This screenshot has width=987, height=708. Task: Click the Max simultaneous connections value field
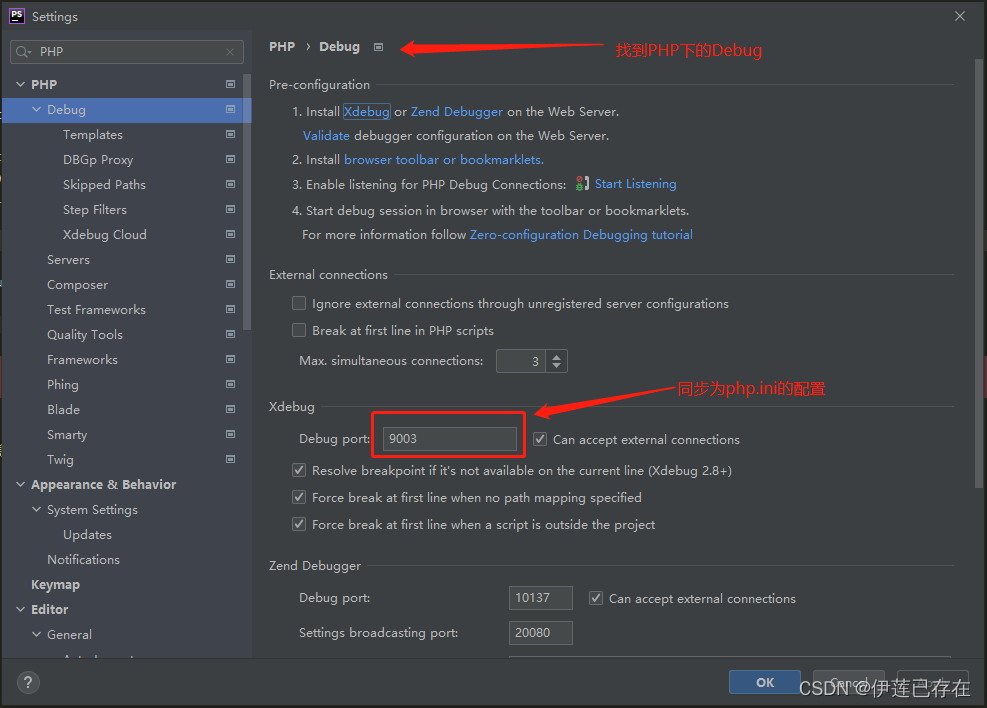521,361
